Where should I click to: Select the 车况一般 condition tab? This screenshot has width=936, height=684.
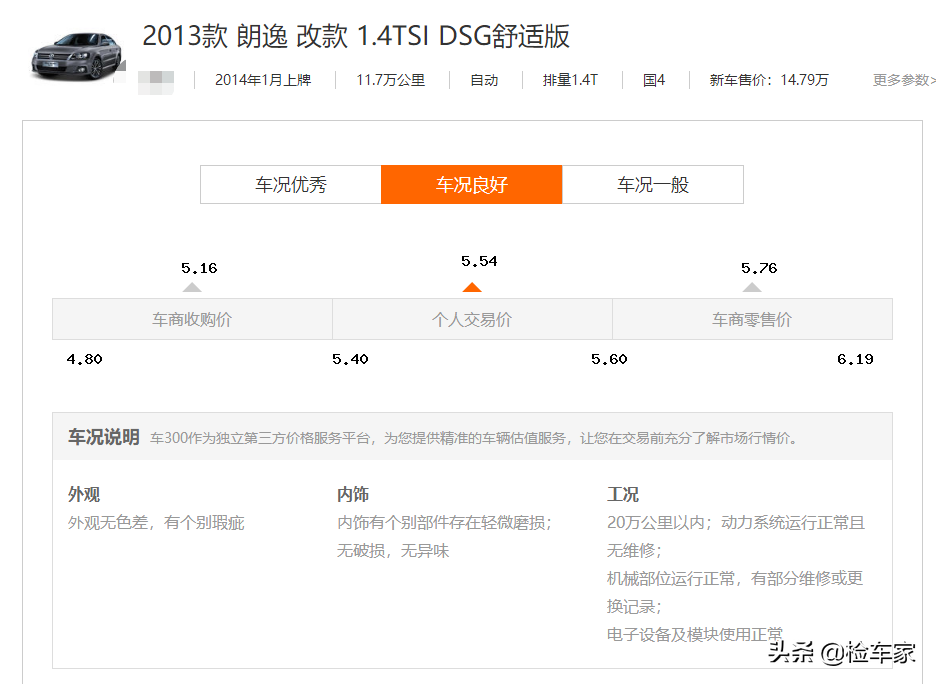(653, 184)
